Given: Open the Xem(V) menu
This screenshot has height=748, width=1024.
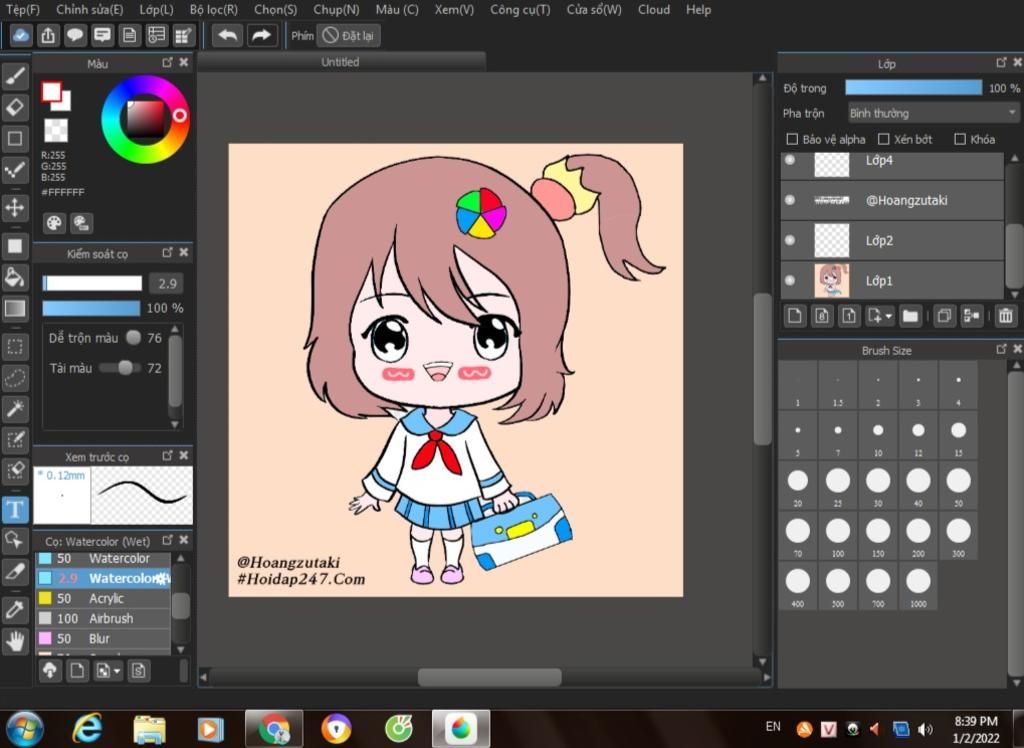Looking at the screenshot, I should (454, 10).
